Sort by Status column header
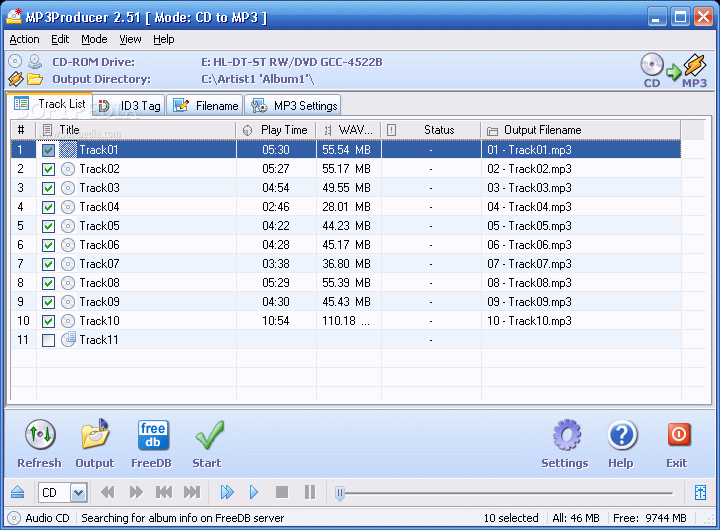The height and width of the screenshot is (530, 720). [x=431, y=130]
